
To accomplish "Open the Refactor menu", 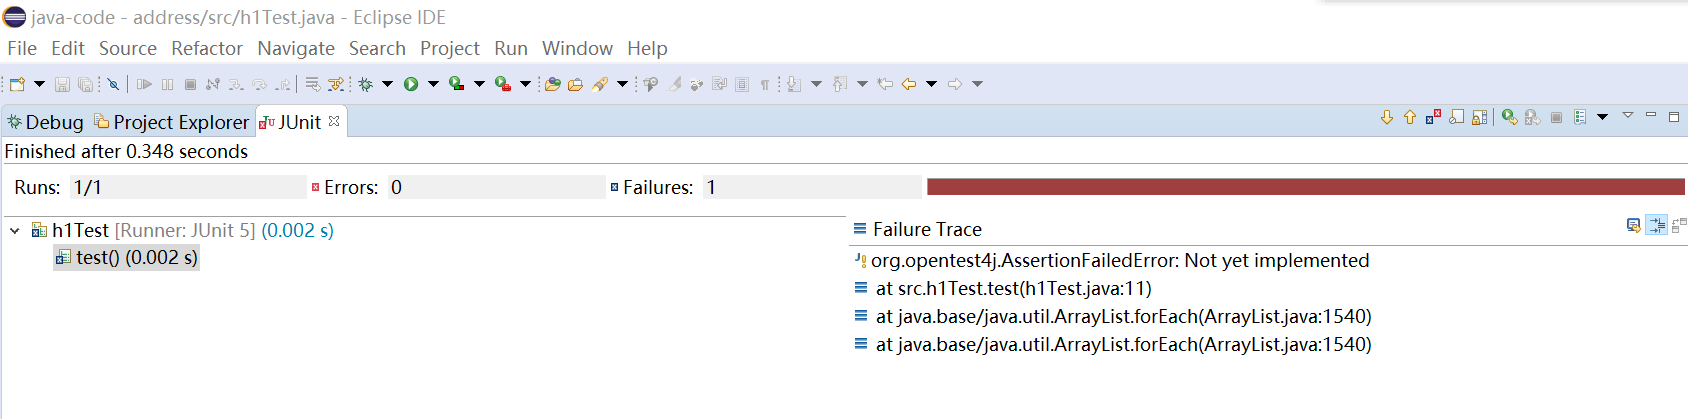I will click(x=206, y=48).
